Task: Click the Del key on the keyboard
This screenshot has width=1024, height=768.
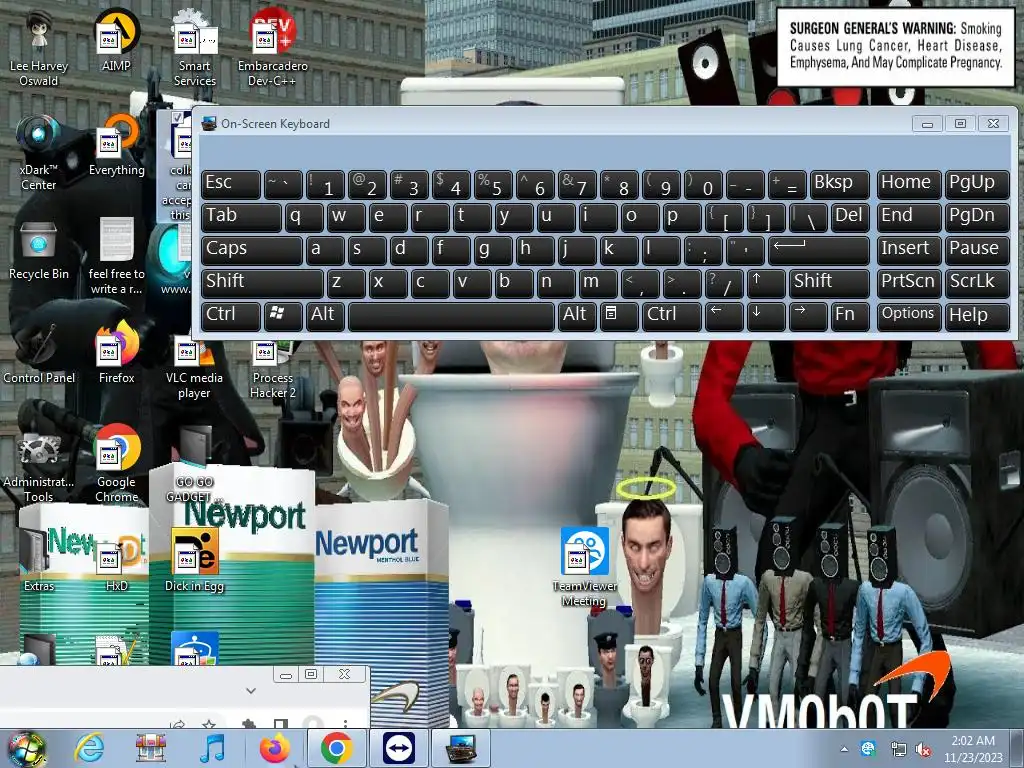Action: click(x=850, y=217)
